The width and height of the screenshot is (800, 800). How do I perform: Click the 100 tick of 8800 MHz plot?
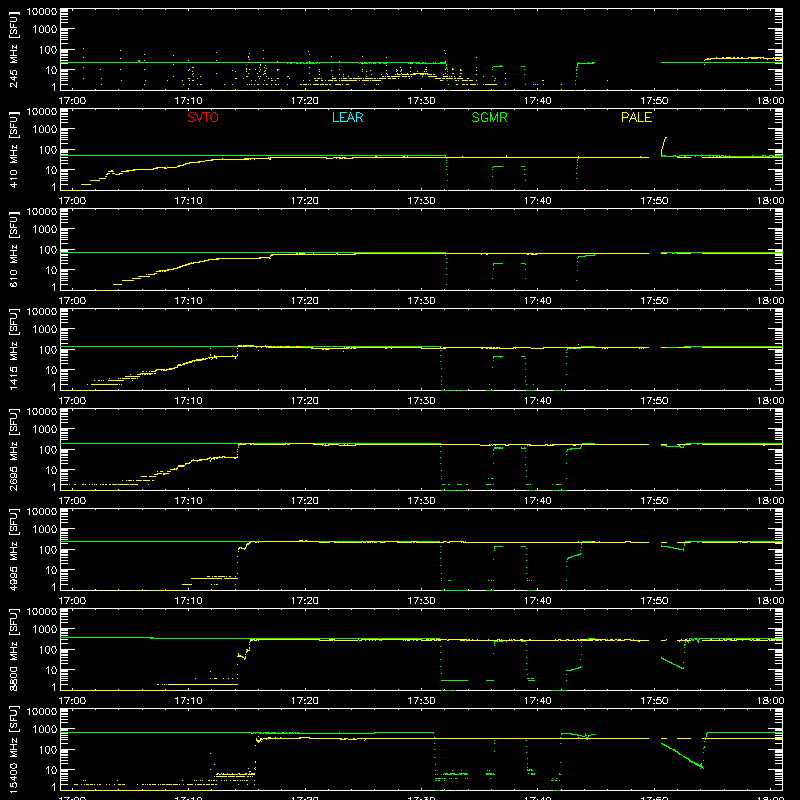click(x=48, y=650)
